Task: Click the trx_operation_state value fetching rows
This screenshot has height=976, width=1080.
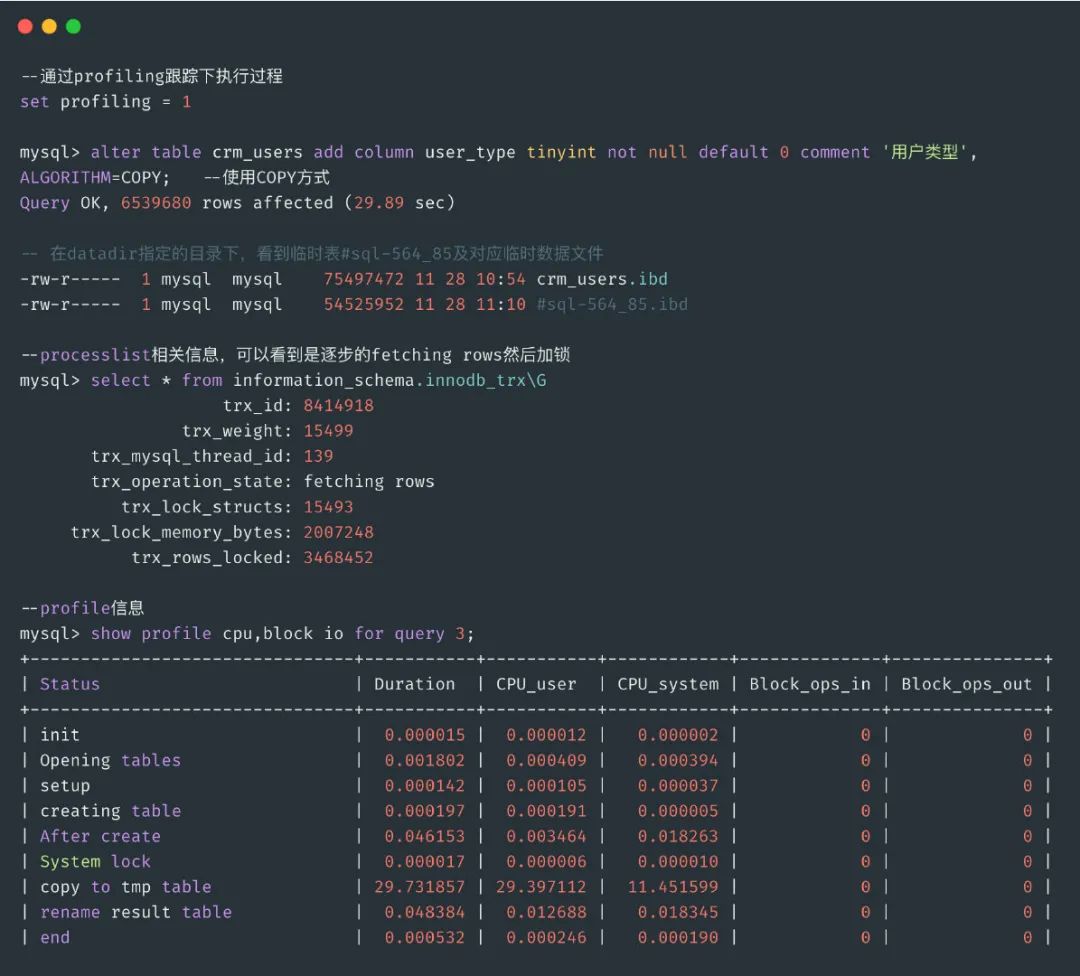Action: click(370, 481)
